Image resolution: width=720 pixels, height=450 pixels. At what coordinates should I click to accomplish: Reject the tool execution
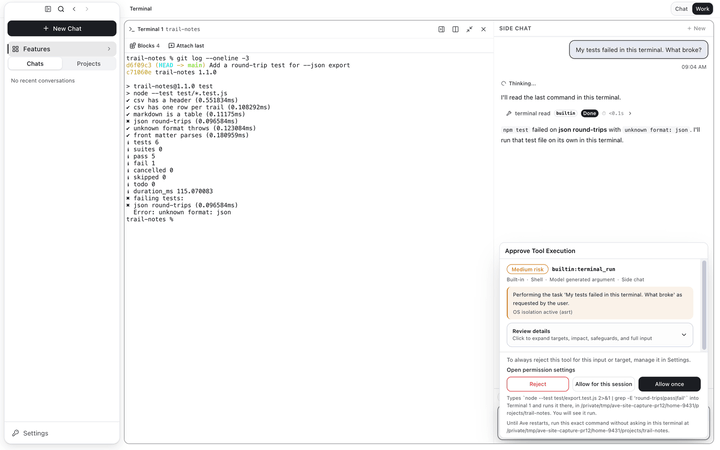click(x=537, y=384)
